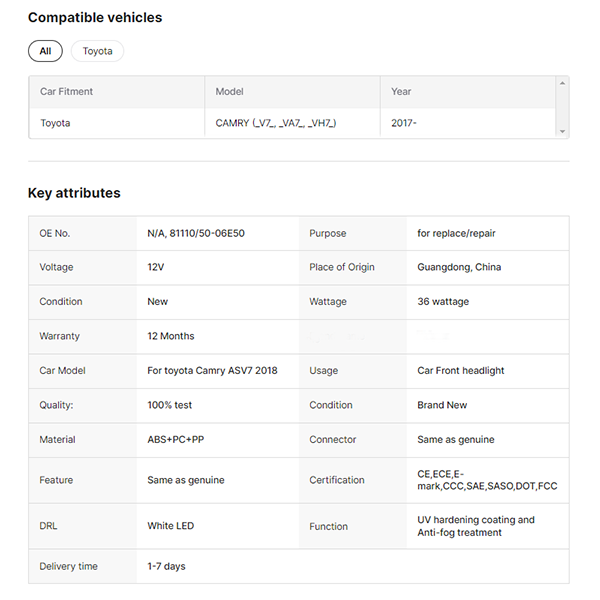Select the Toyota filter tab
The width and height of the screenshot is (600, 600).
tap(97, 51)
